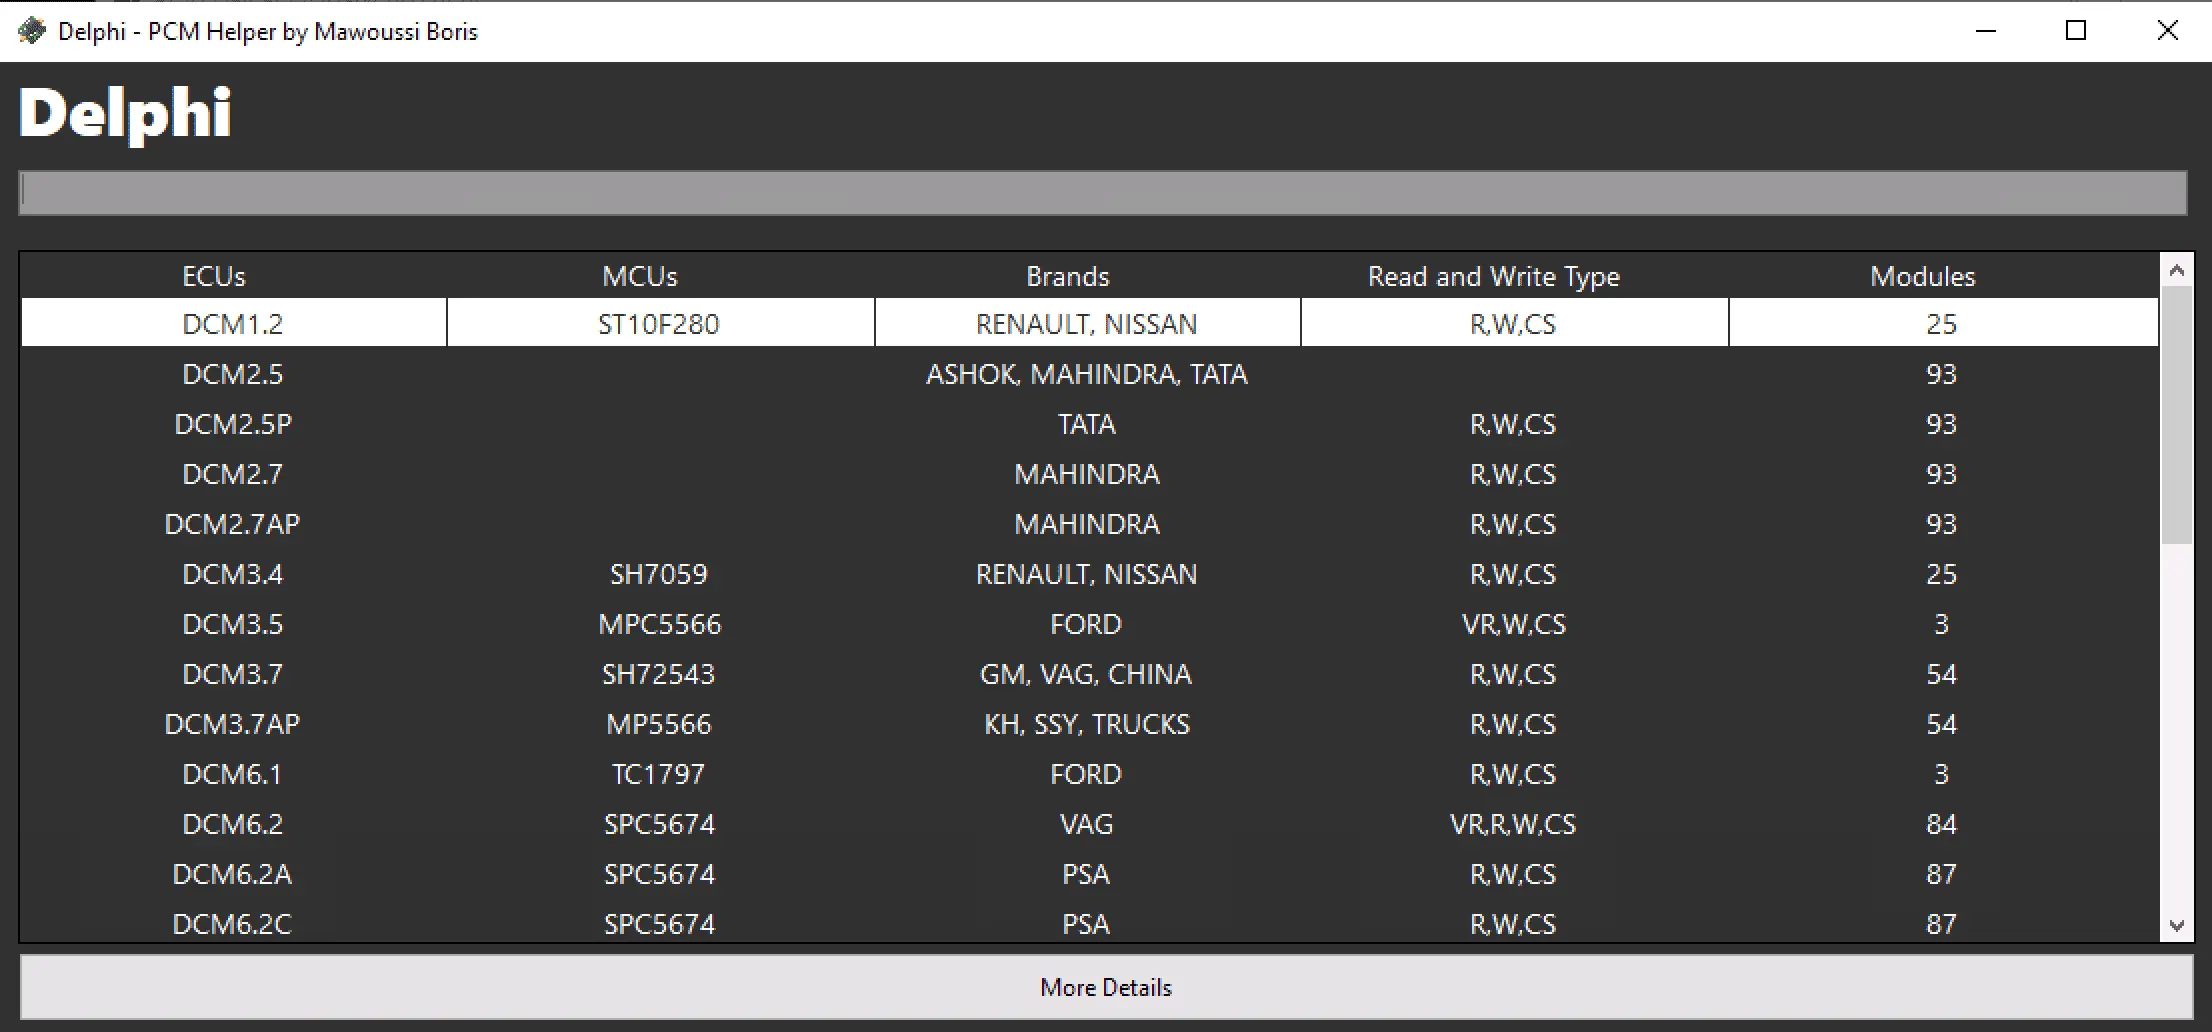Click ASHOK, MAHINDRA, TATA brands cell
Screen dimensions: 2212x1032
pyautogui.click(x=1087, y=374)
